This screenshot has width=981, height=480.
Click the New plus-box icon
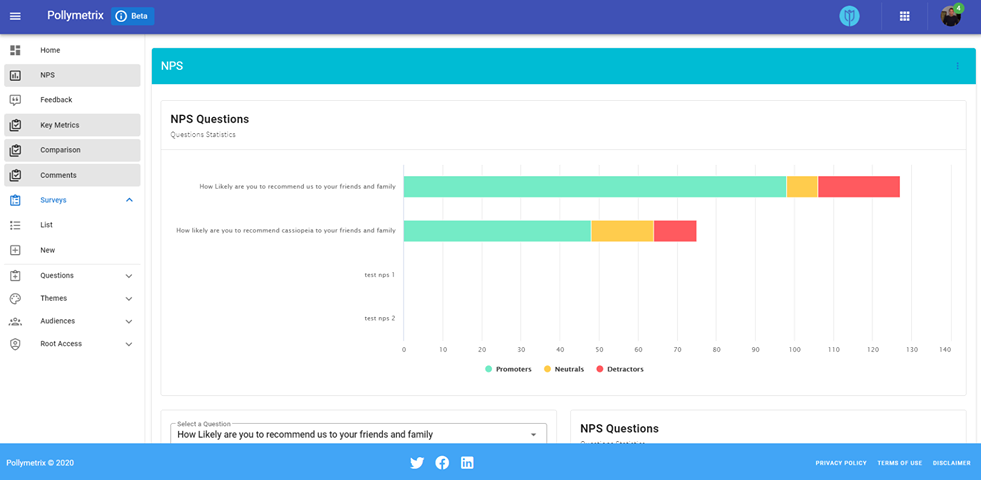tap(16, 250)
